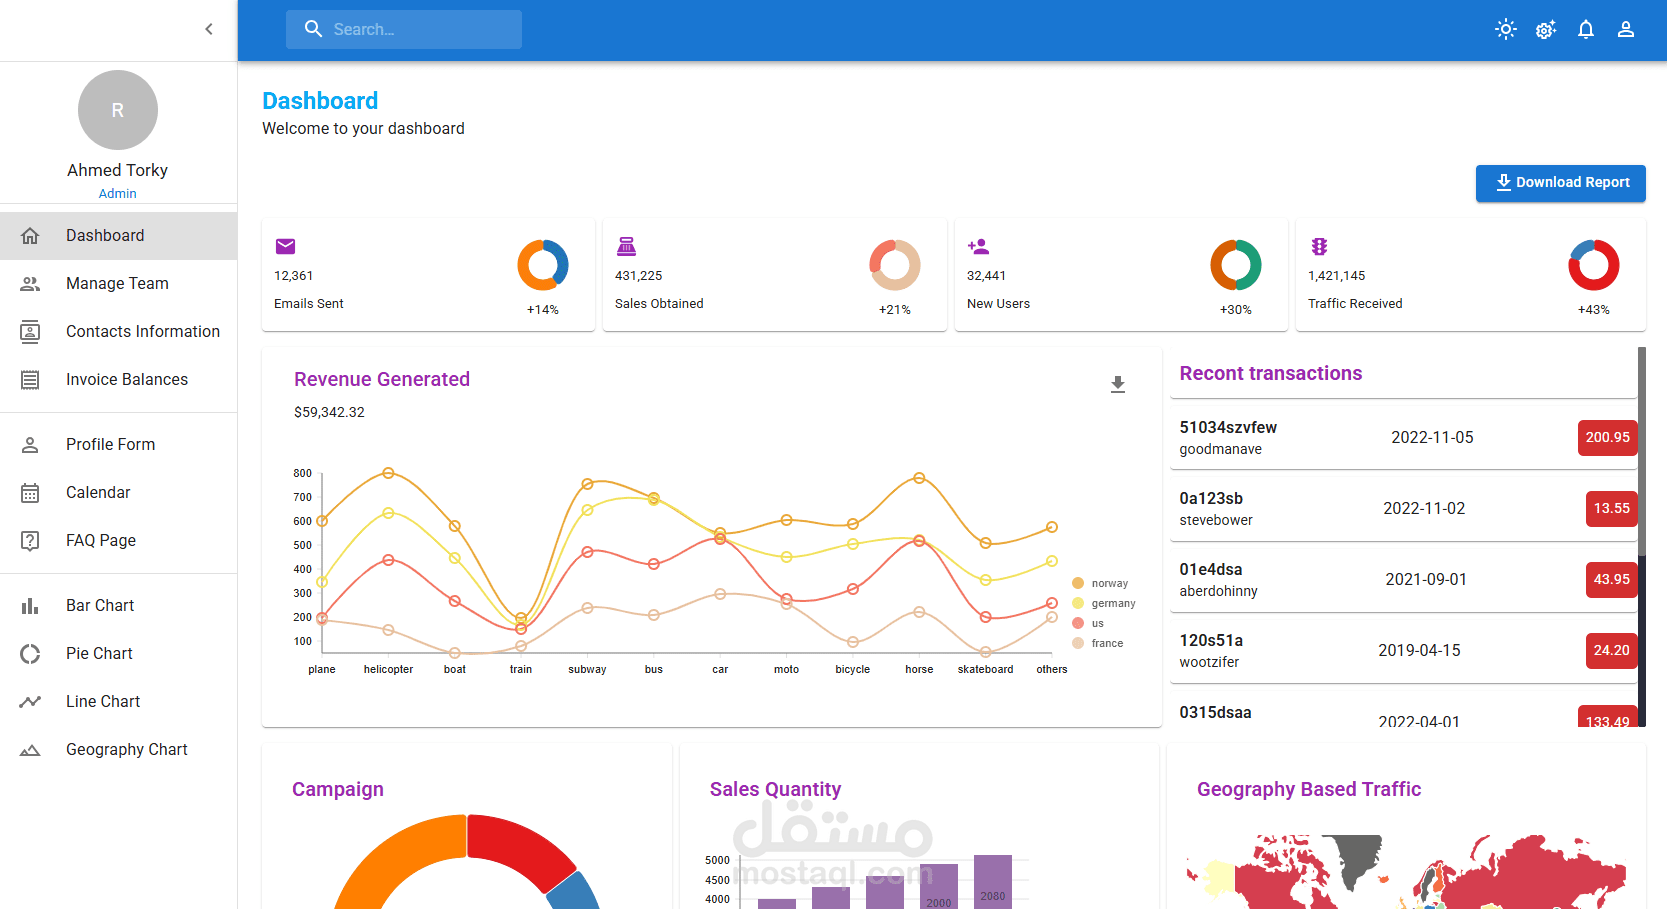The width and height of the screenshot is (1667, 909).
Task: Download the Revenue Generated chart
Action: 1118,384
